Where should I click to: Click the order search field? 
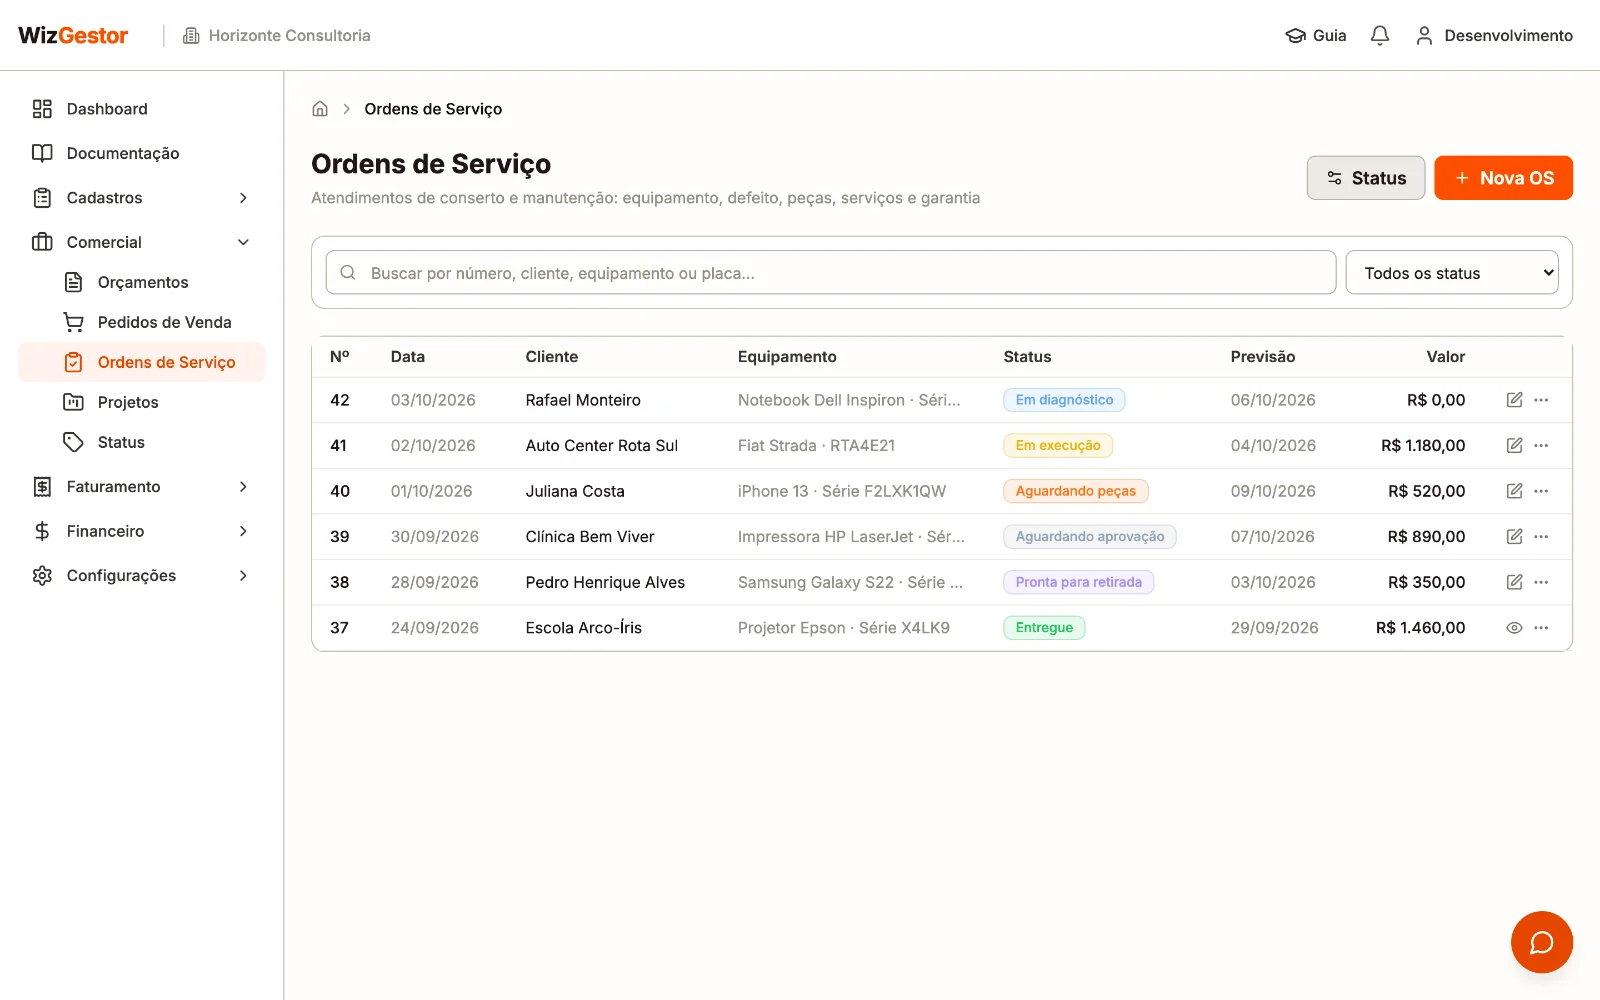point(831,273)
